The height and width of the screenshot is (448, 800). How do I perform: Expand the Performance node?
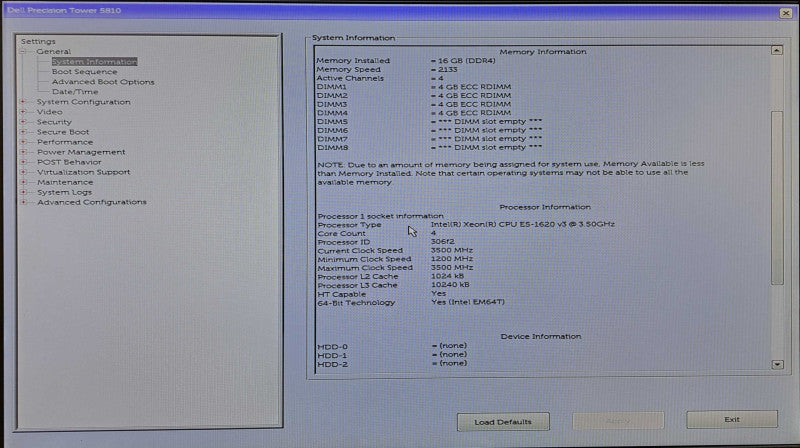point(23,142)
